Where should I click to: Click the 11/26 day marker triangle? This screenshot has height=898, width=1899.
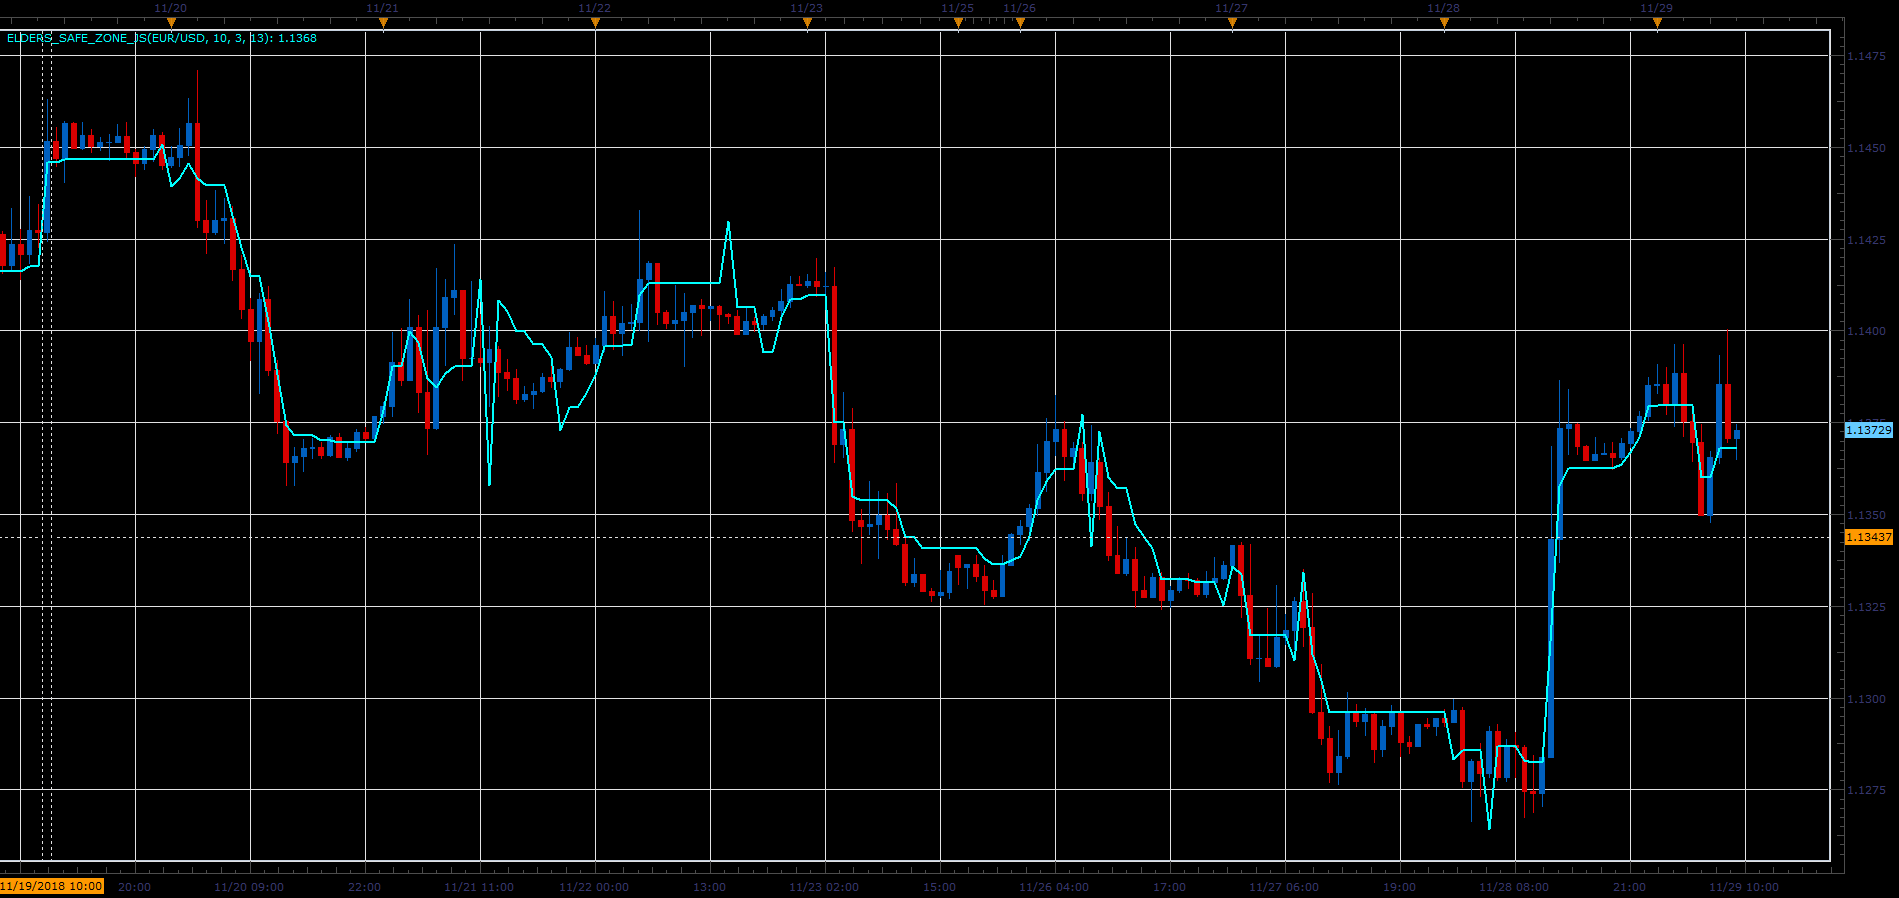coord(1020,22)
